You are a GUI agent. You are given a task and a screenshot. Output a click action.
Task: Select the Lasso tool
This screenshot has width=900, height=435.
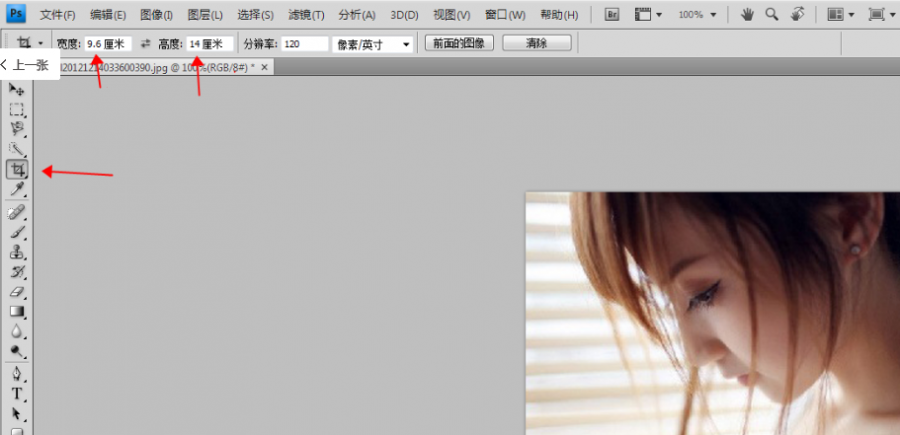tap(17, 129)
